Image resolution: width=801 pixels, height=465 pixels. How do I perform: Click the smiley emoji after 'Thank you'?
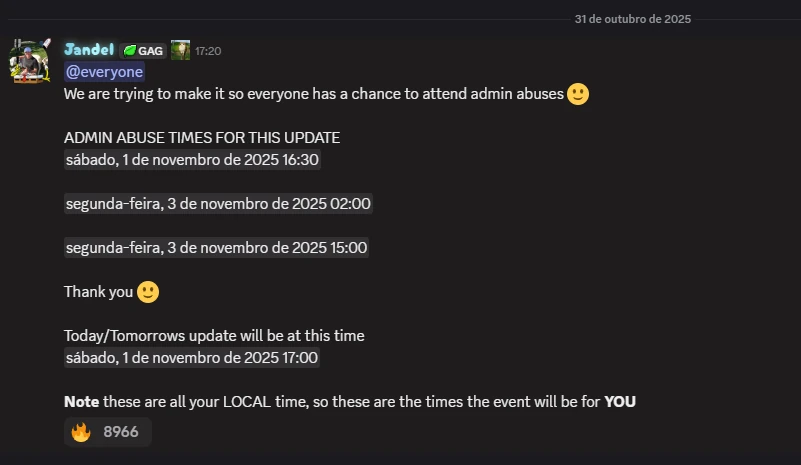pyautogui.click(x=148, y=292)
